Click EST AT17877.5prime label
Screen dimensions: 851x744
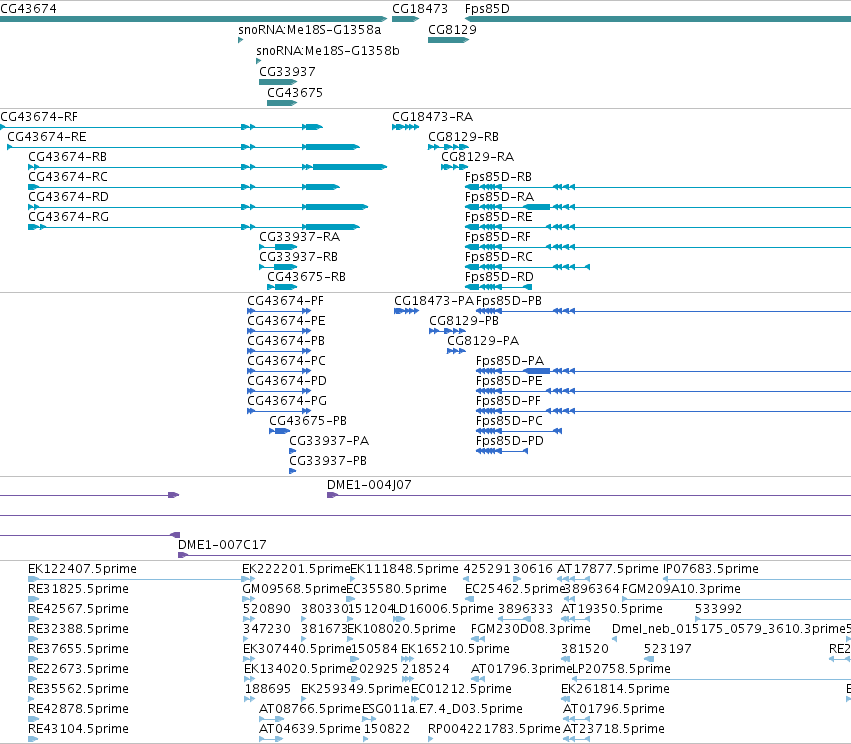(x=608, y=569)
